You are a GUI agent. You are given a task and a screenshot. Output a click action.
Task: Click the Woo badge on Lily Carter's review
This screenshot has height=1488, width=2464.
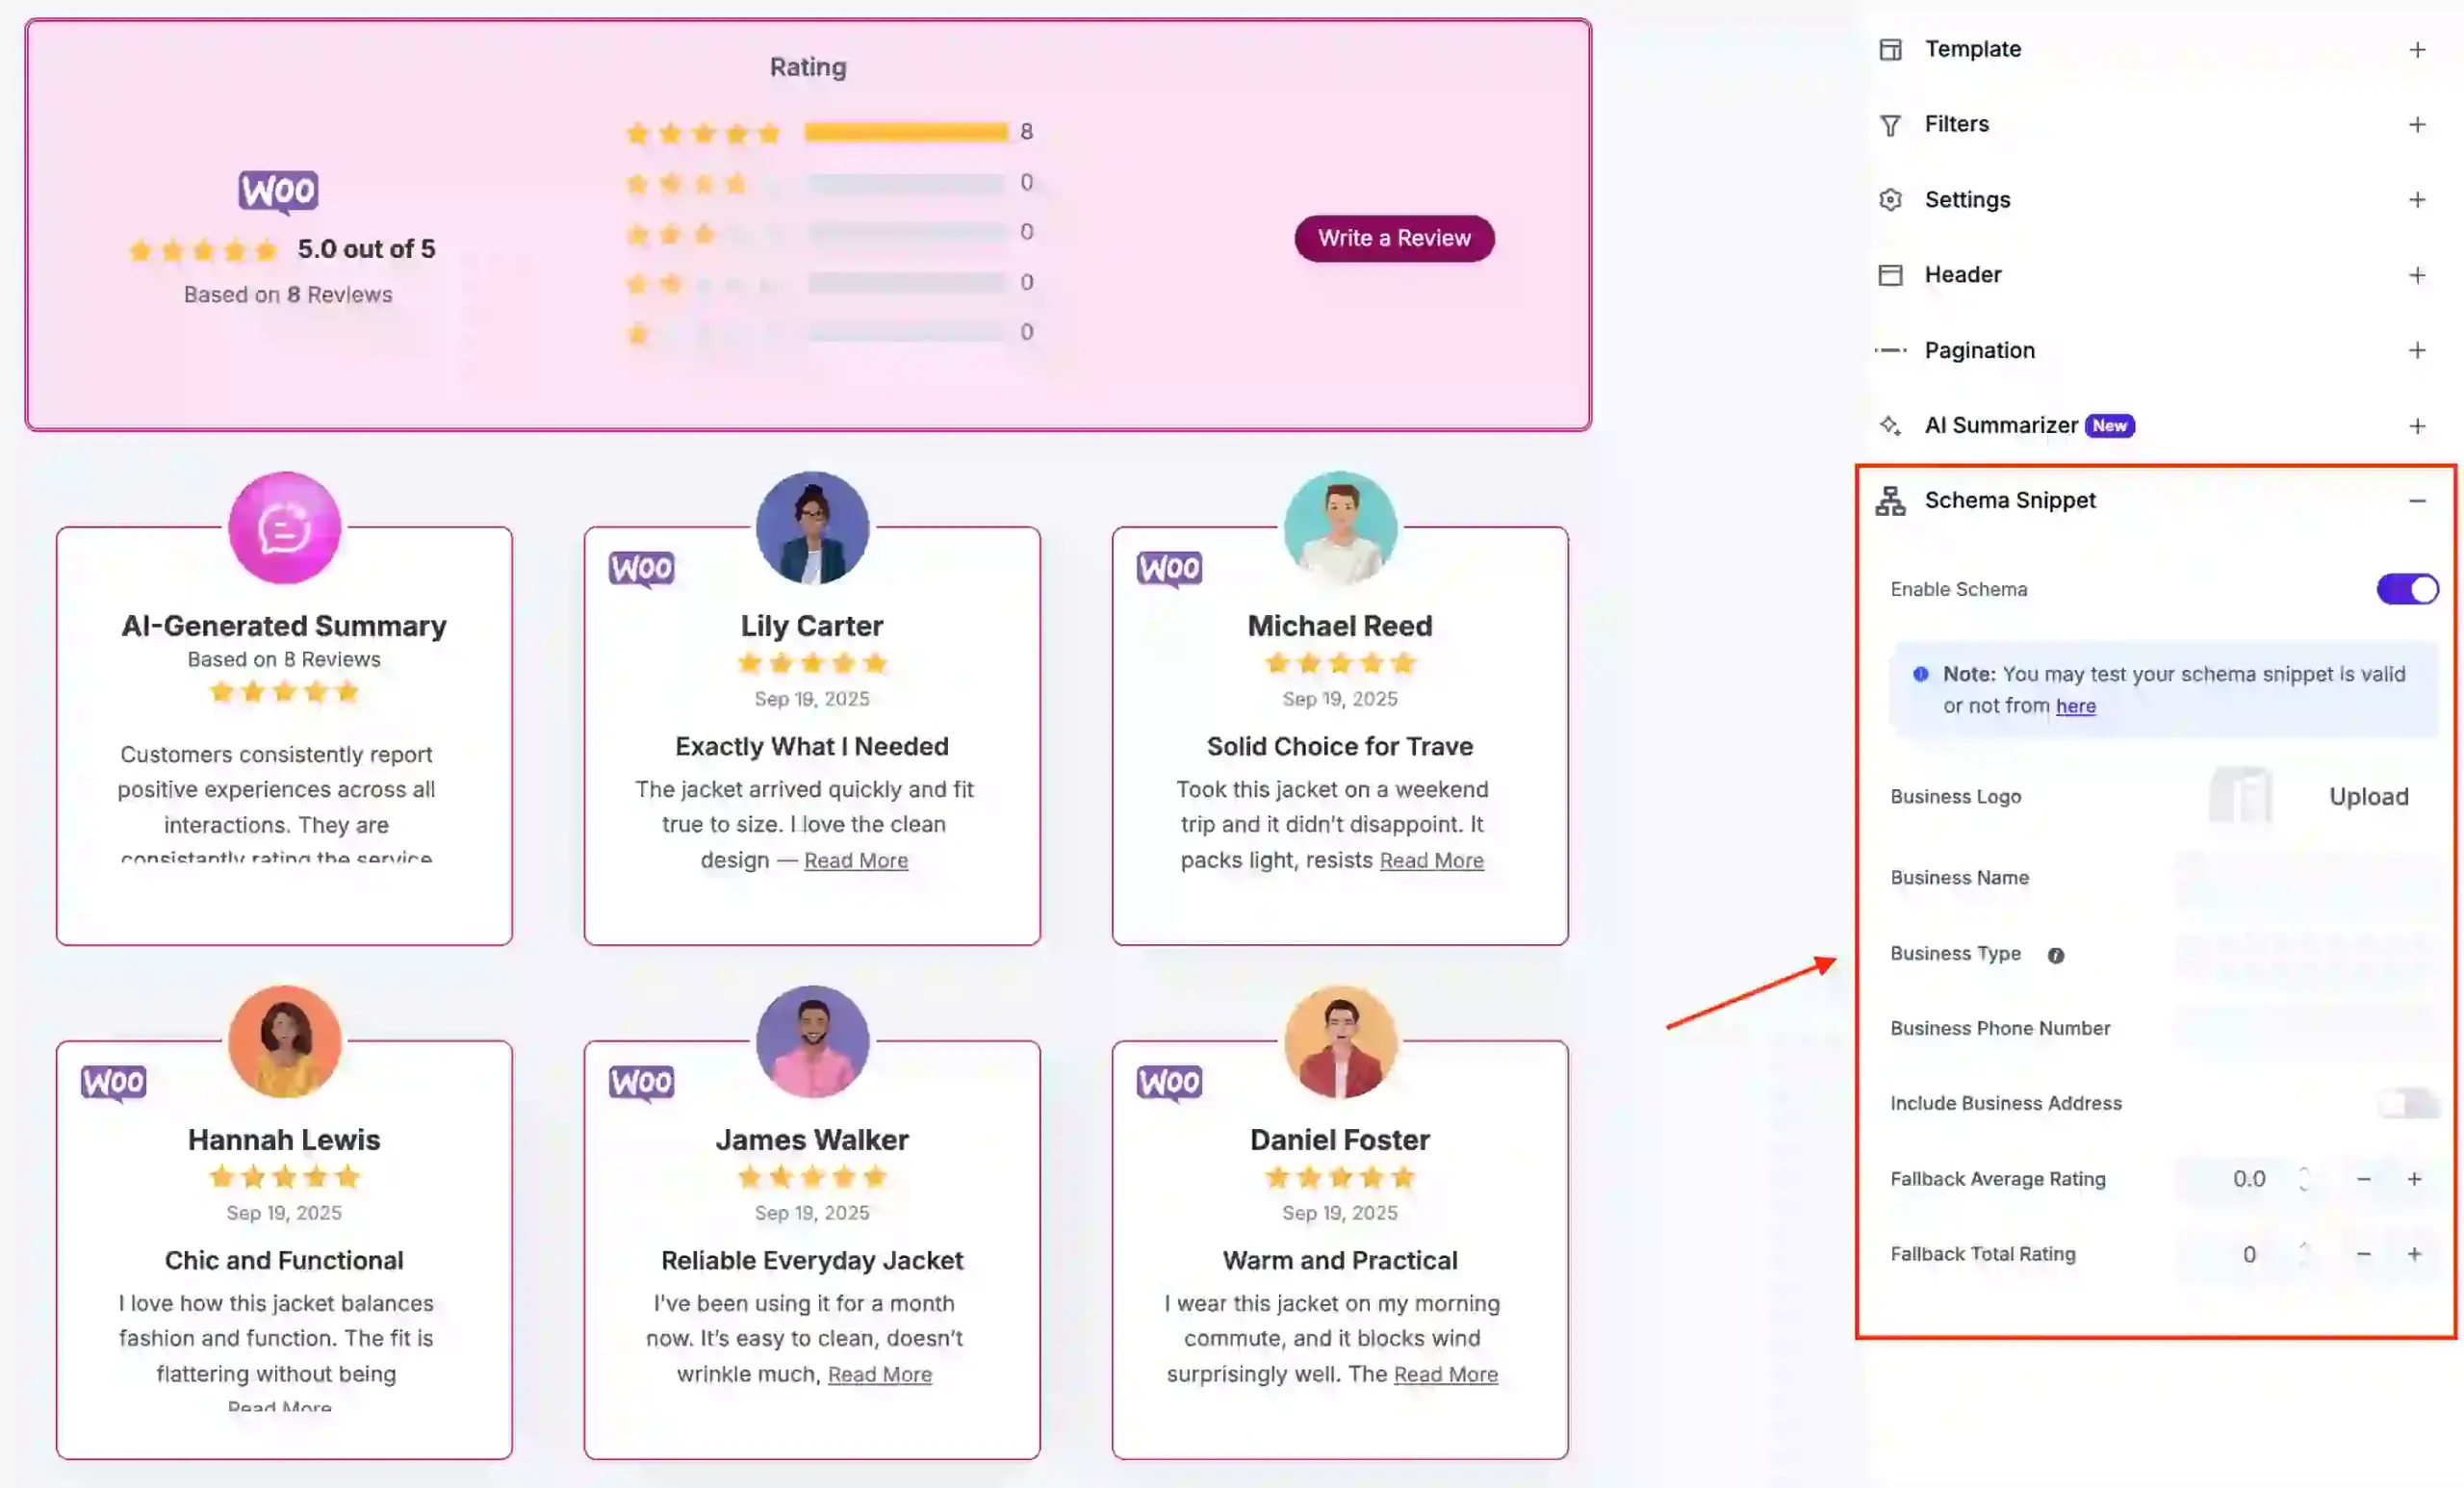click(x=641, y=568)
